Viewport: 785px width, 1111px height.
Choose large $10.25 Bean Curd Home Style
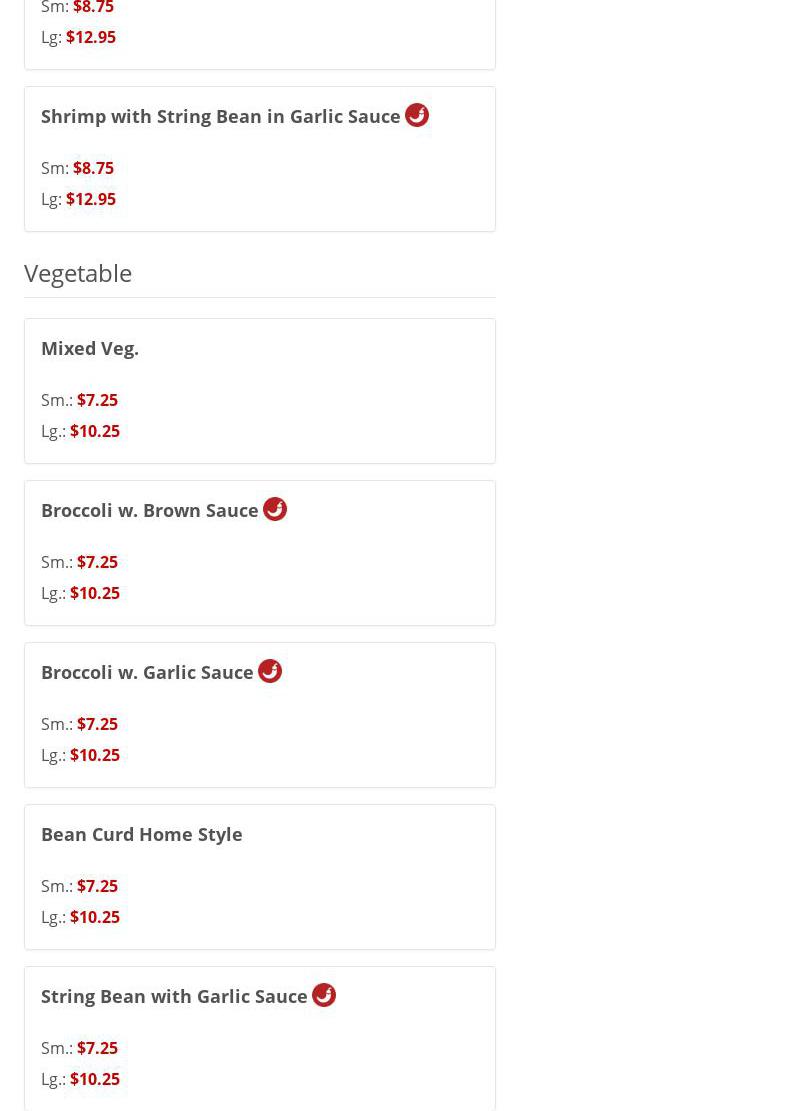tap(94, 917)
